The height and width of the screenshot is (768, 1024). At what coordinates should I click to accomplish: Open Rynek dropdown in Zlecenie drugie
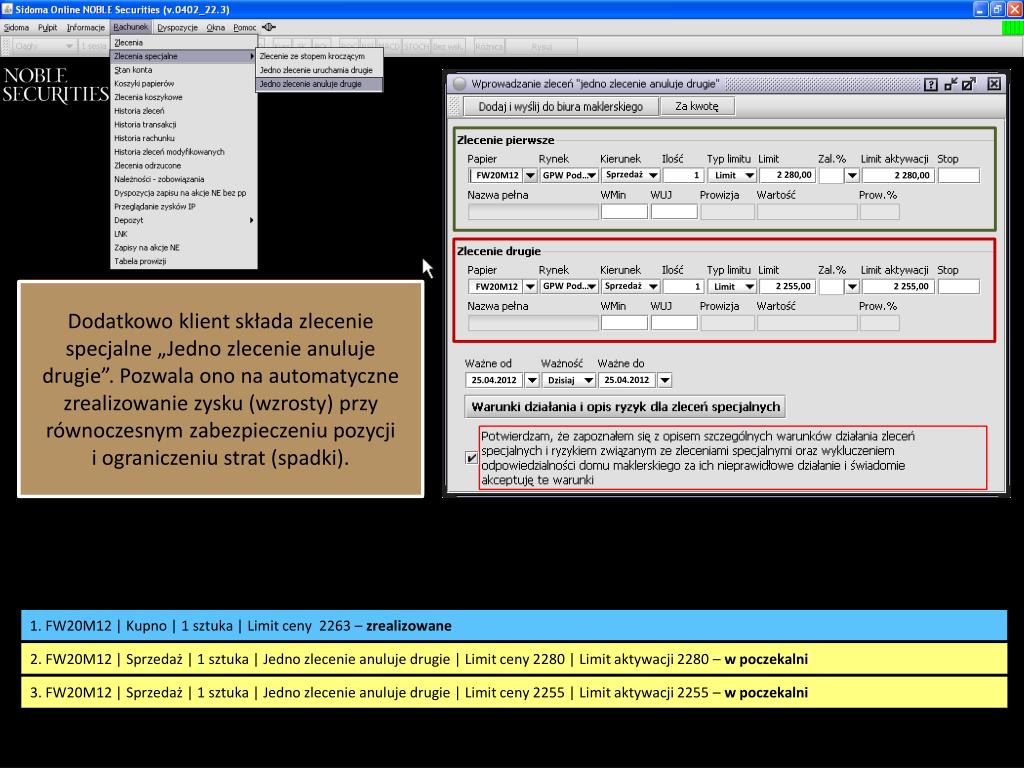pos(591,286)
